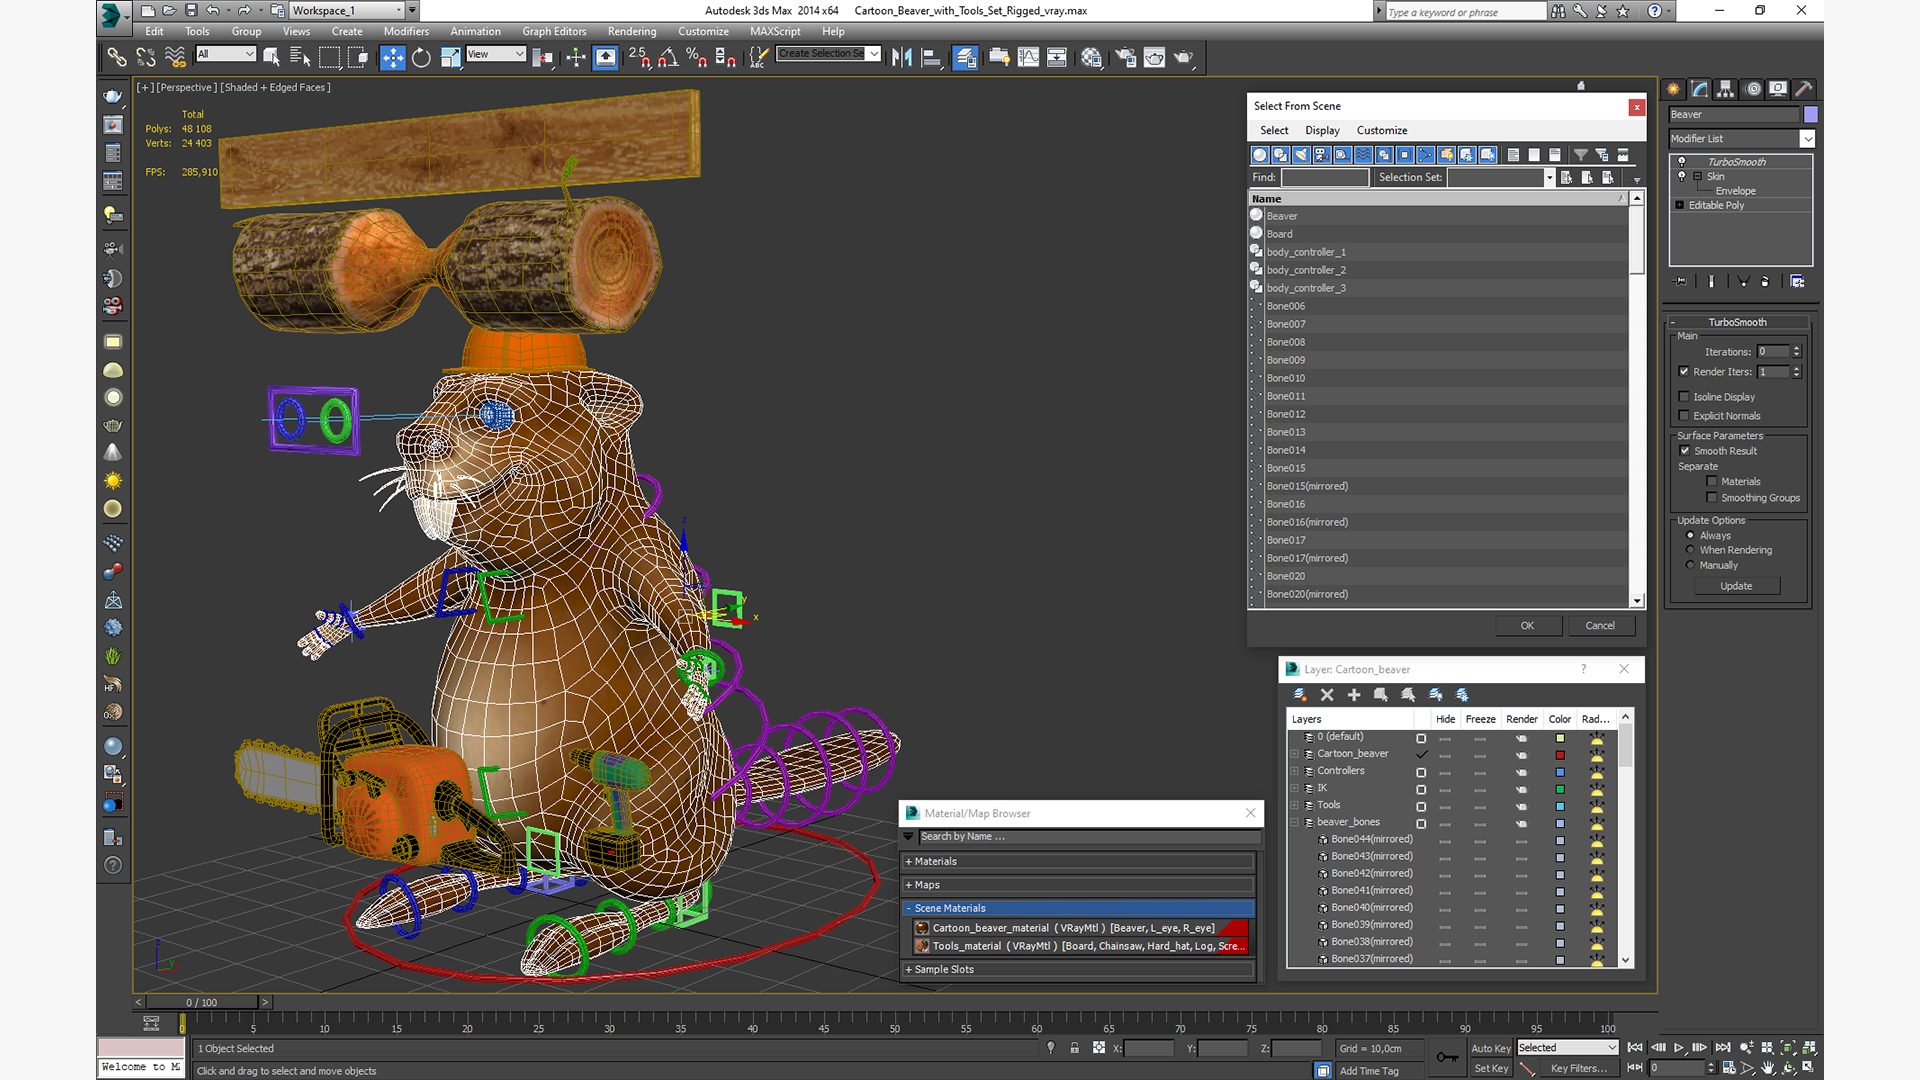The image size is (1920, 1080).
Task: Set Controllers layer as current via its checkbox
Action: (1421, 772)
